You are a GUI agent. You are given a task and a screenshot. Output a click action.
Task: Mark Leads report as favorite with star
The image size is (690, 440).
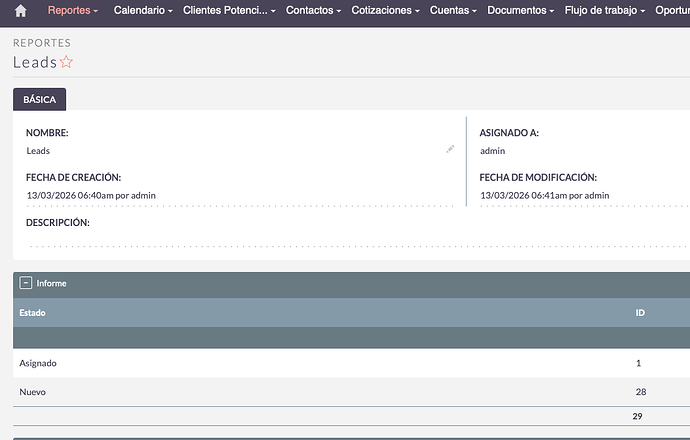tap(67, 62)
